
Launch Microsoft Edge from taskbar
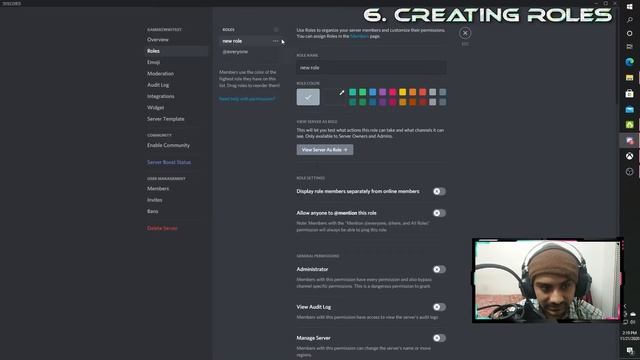point(629,62)
